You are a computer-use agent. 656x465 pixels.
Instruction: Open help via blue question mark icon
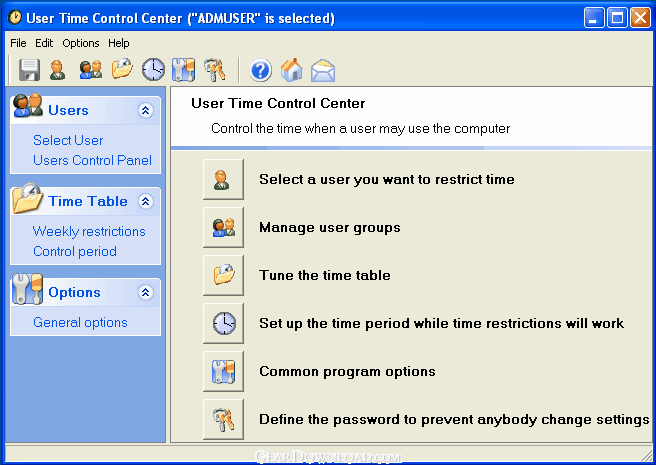click(x=260, y=70)
